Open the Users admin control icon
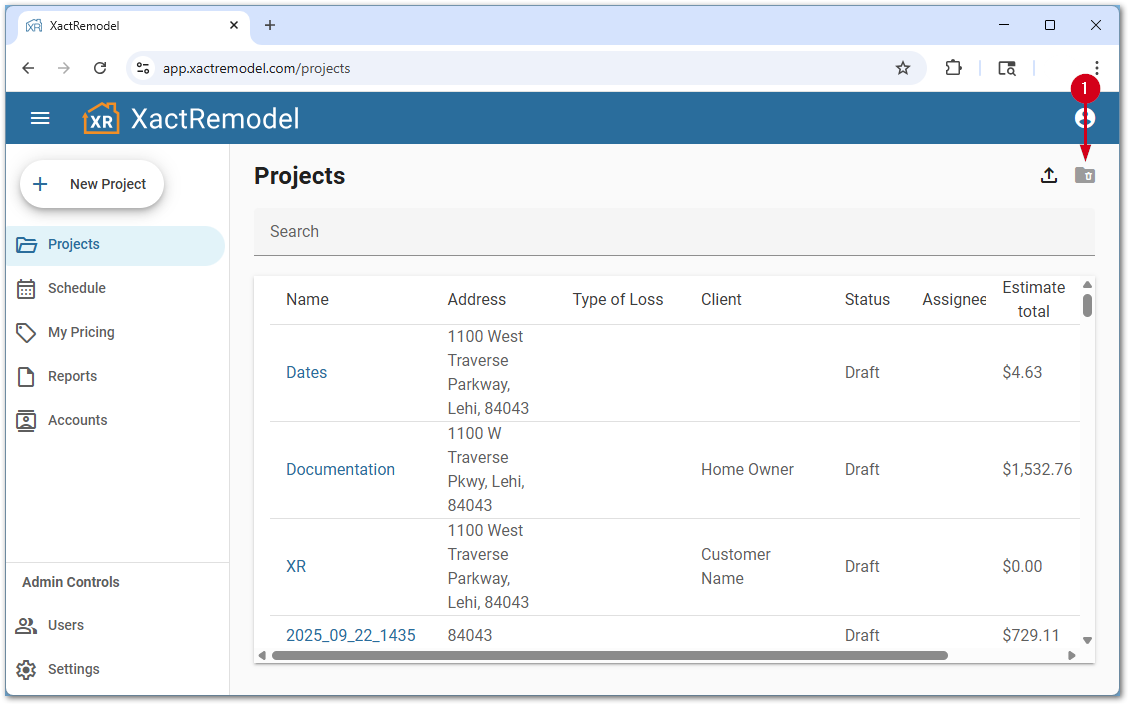The height and width of the screenshot is (705, 1129). [26, 625]
